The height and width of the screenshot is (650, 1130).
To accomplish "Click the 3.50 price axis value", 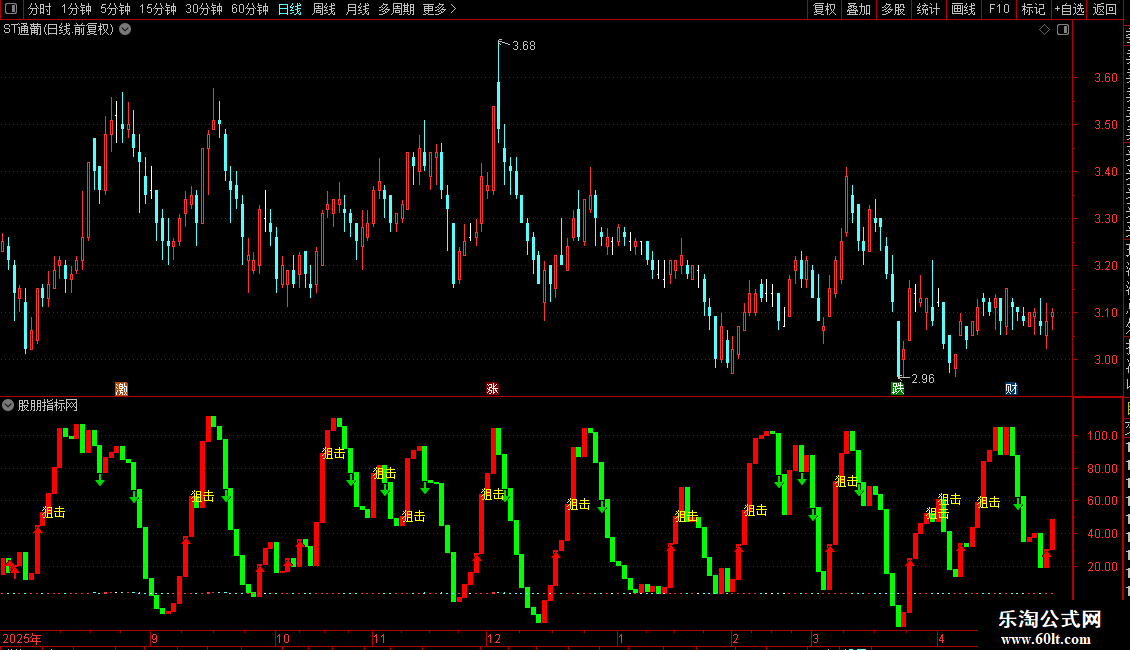I will (x=1105, y=125).
